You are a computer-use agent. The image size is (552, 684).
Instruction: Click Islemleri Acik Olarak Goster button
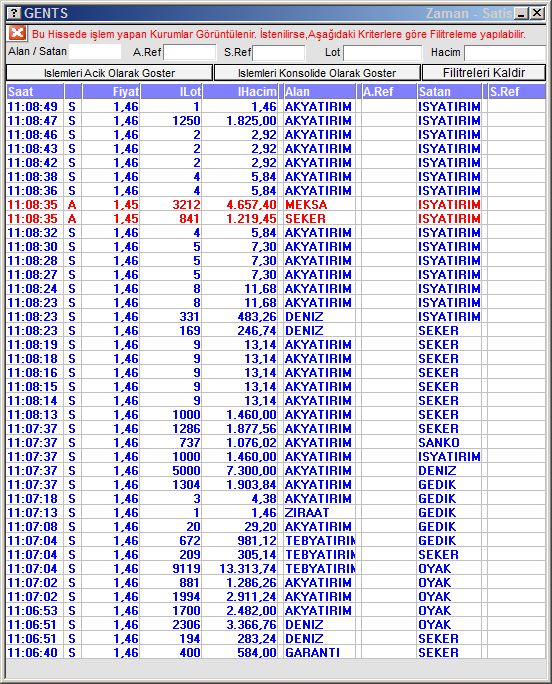(x=110, y=73)
